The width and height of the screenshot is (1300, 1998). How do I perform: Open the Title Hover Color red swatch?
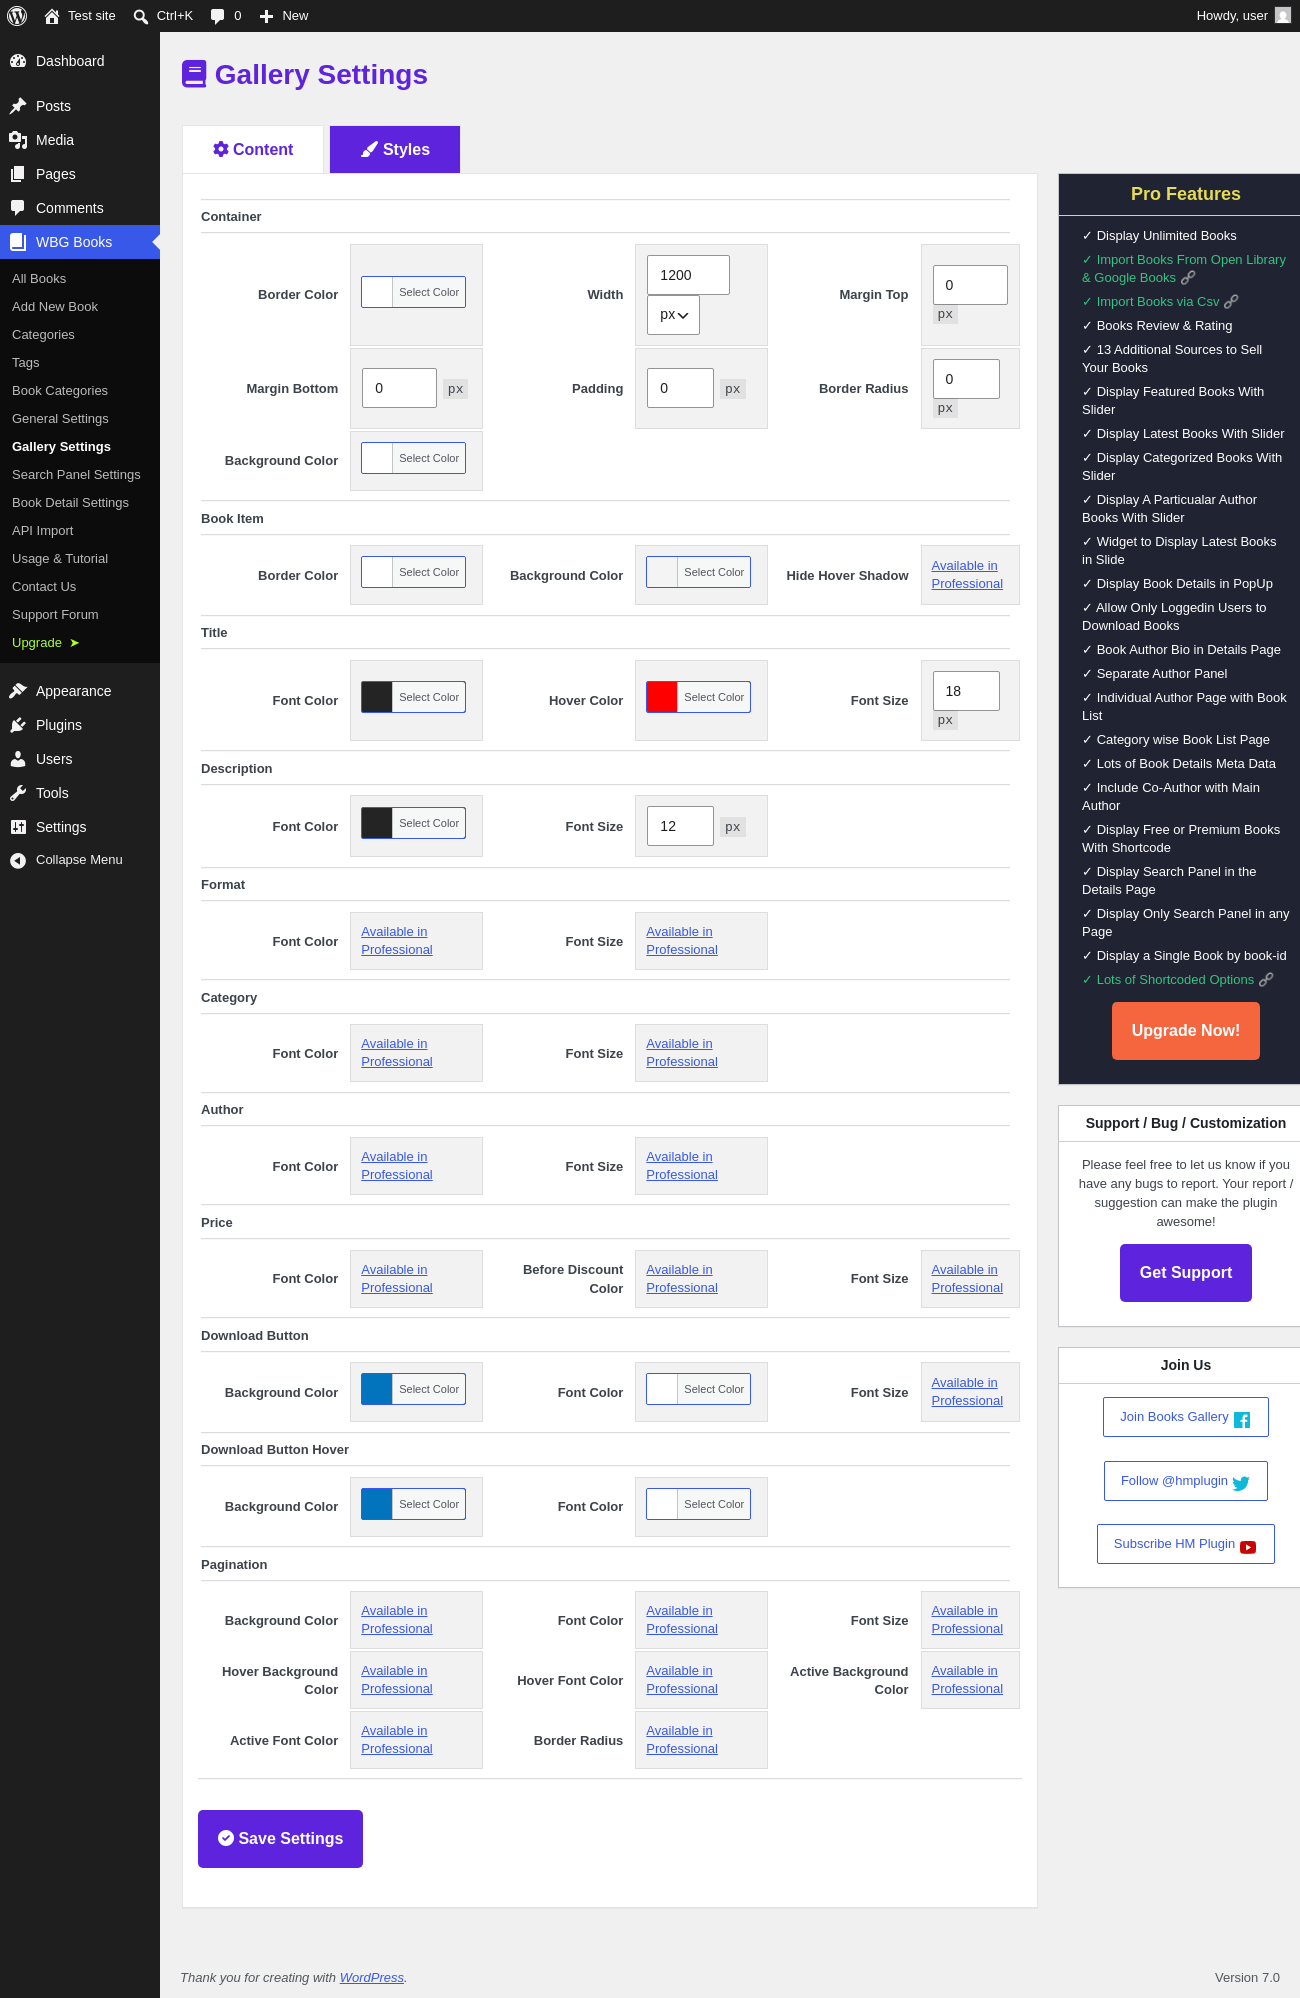coord(662,697)
